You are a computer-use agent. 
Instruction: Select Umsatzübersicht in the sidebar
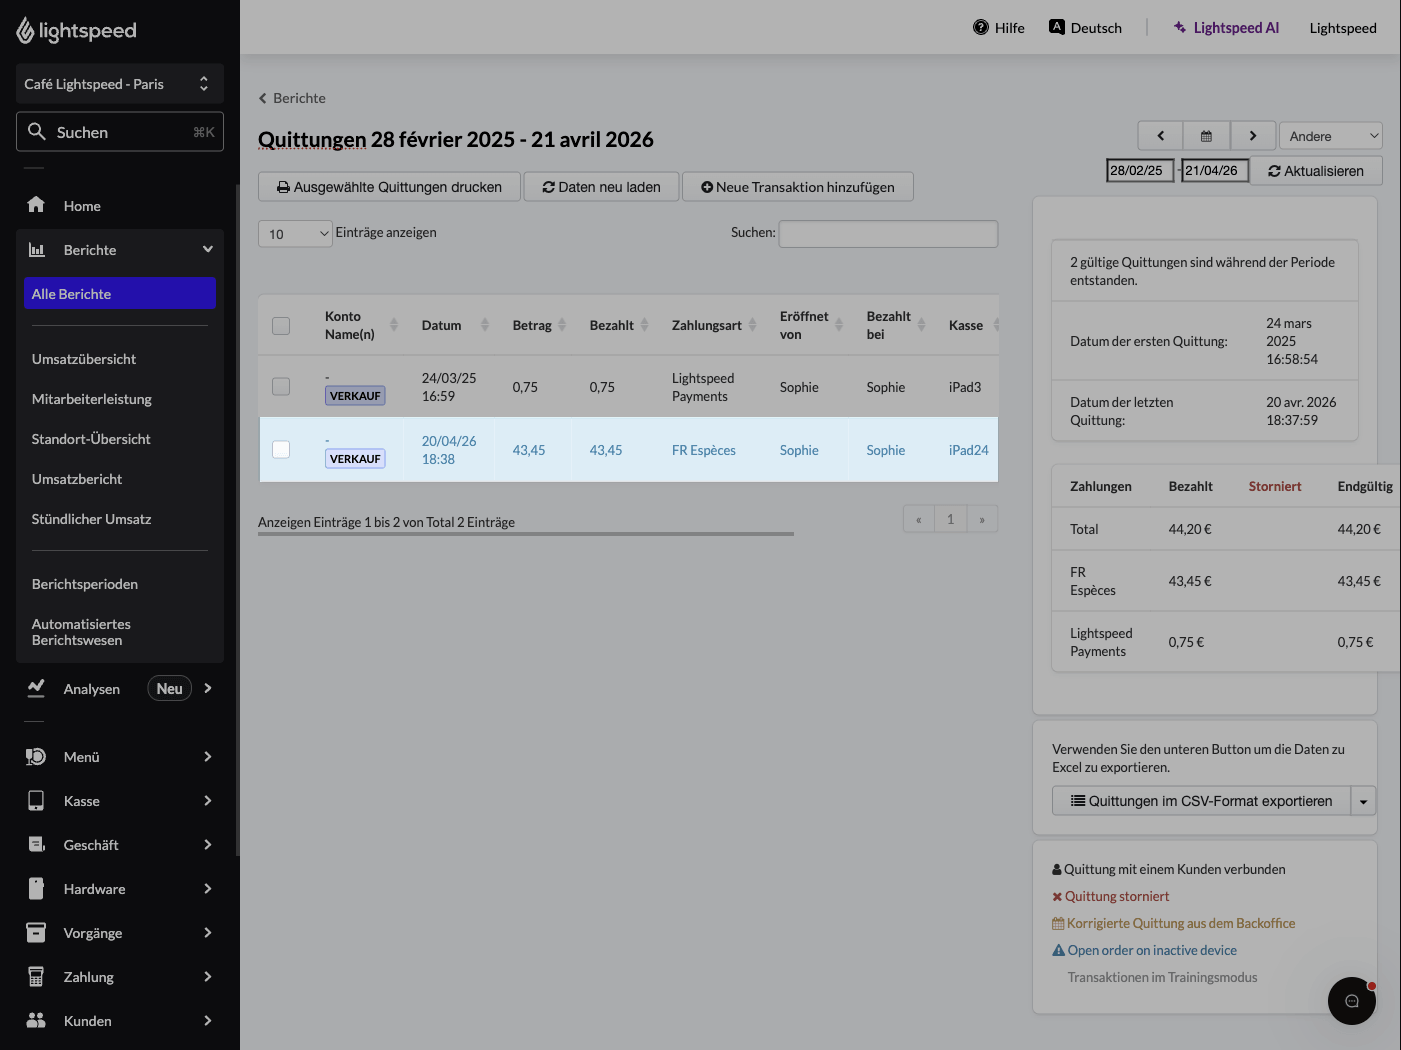point(84,359)
